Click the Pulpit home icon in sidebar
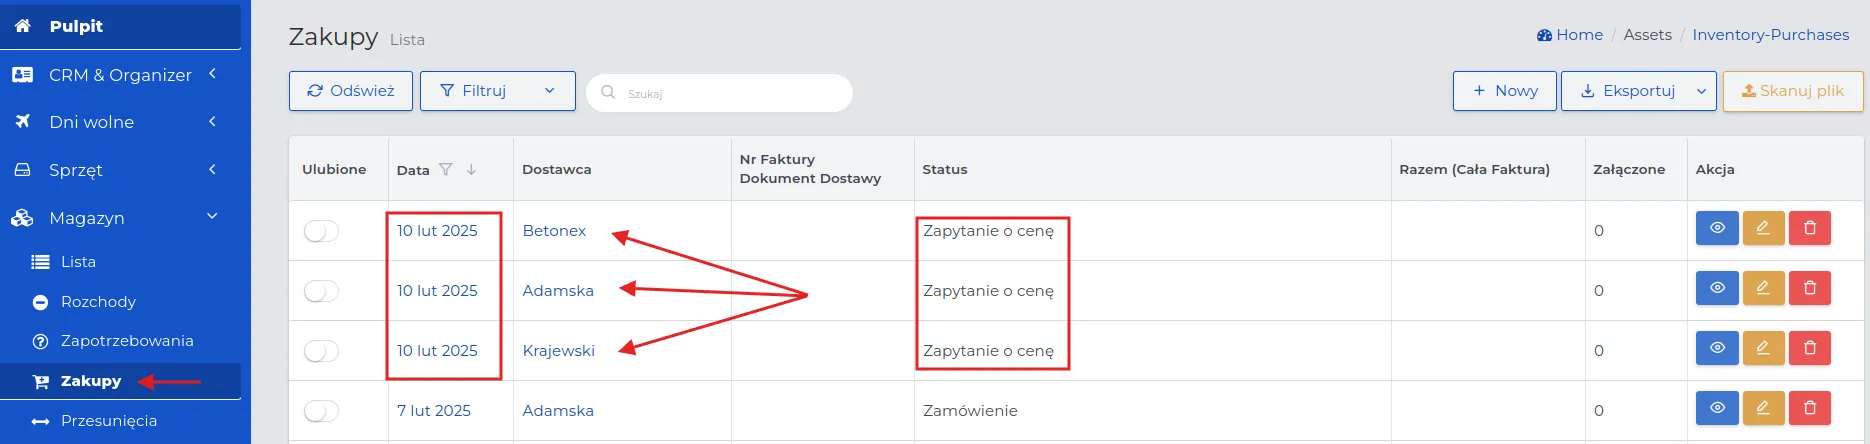The width and height of the screenshot is (1870, 444). [x=23, y=26]
